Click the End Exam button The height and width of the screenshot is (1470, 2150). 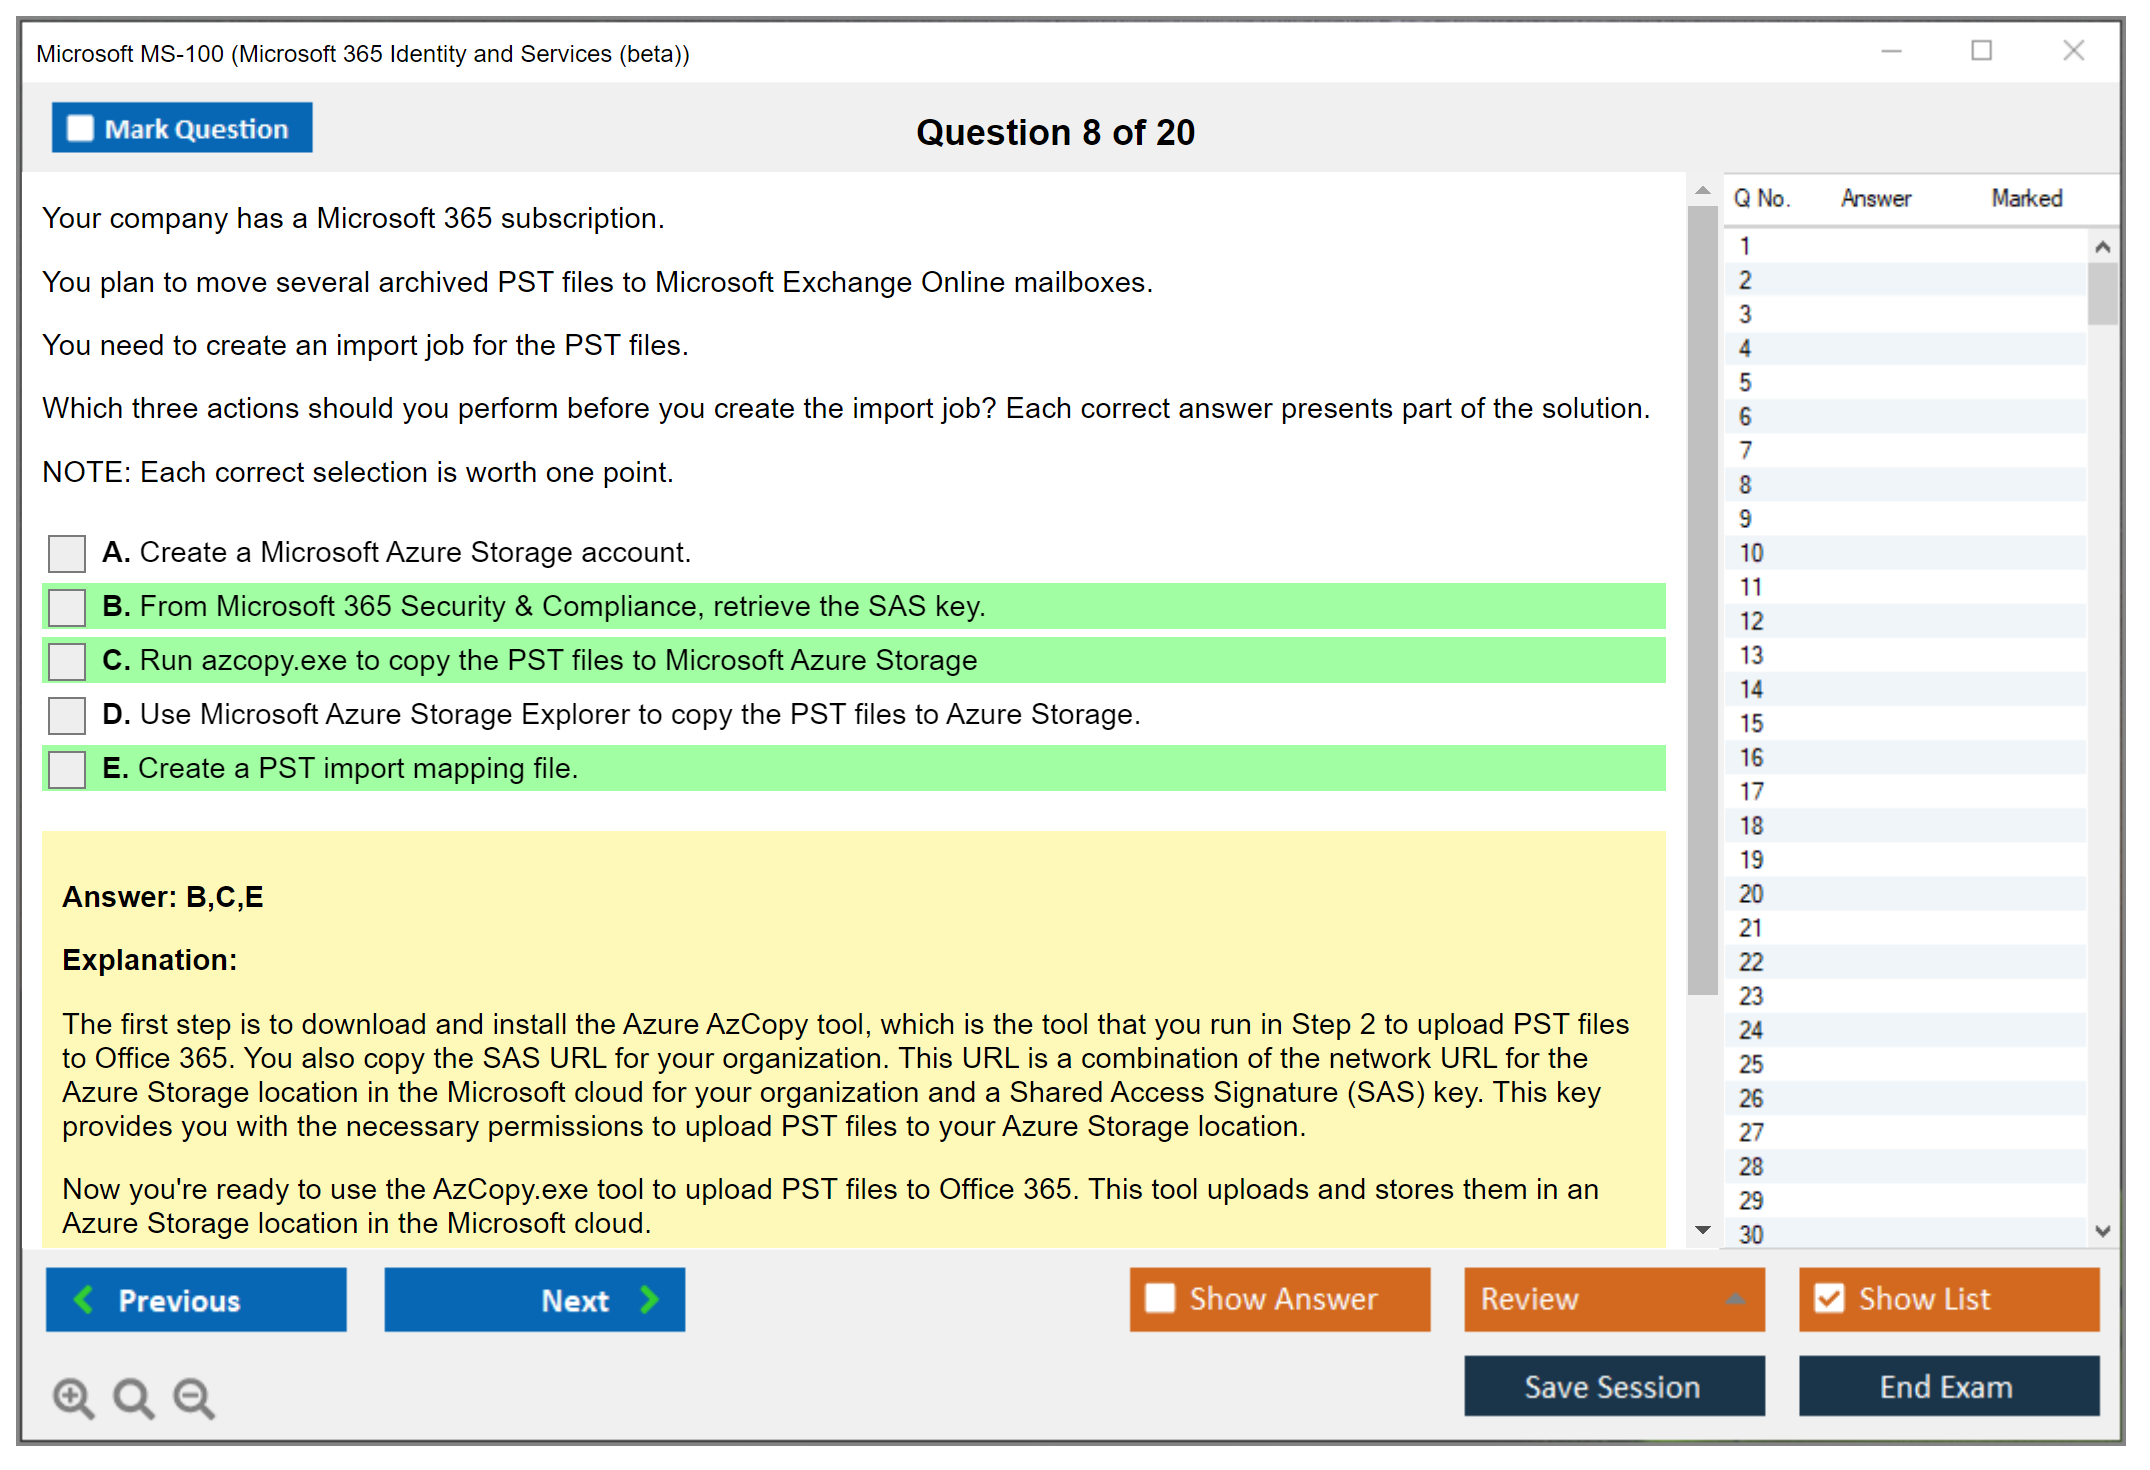click(x=1947, y=1386)
